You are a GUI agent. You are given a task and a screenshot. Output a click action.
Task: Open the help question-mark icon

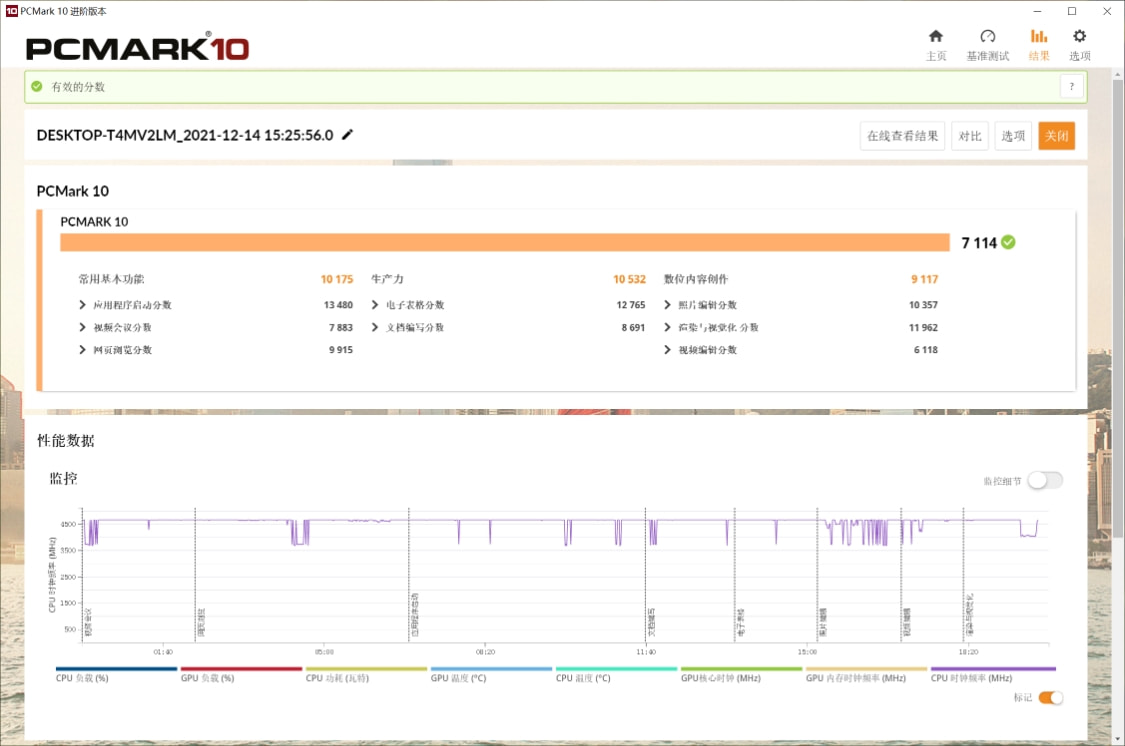click(x=1071, y=86)
